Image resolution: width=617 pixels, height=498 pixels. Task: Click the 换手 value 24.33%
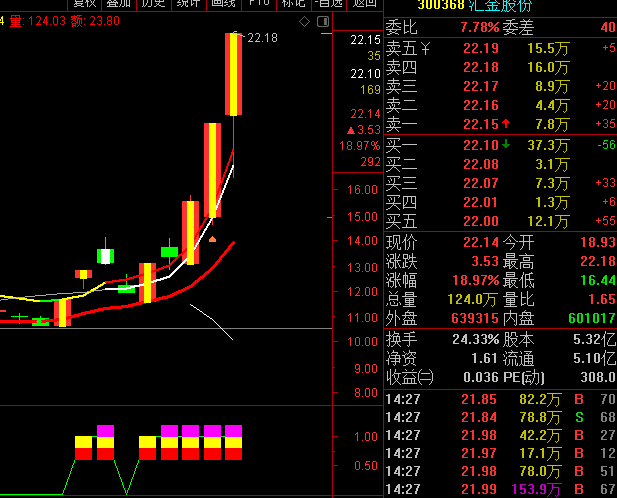[475, 339]
